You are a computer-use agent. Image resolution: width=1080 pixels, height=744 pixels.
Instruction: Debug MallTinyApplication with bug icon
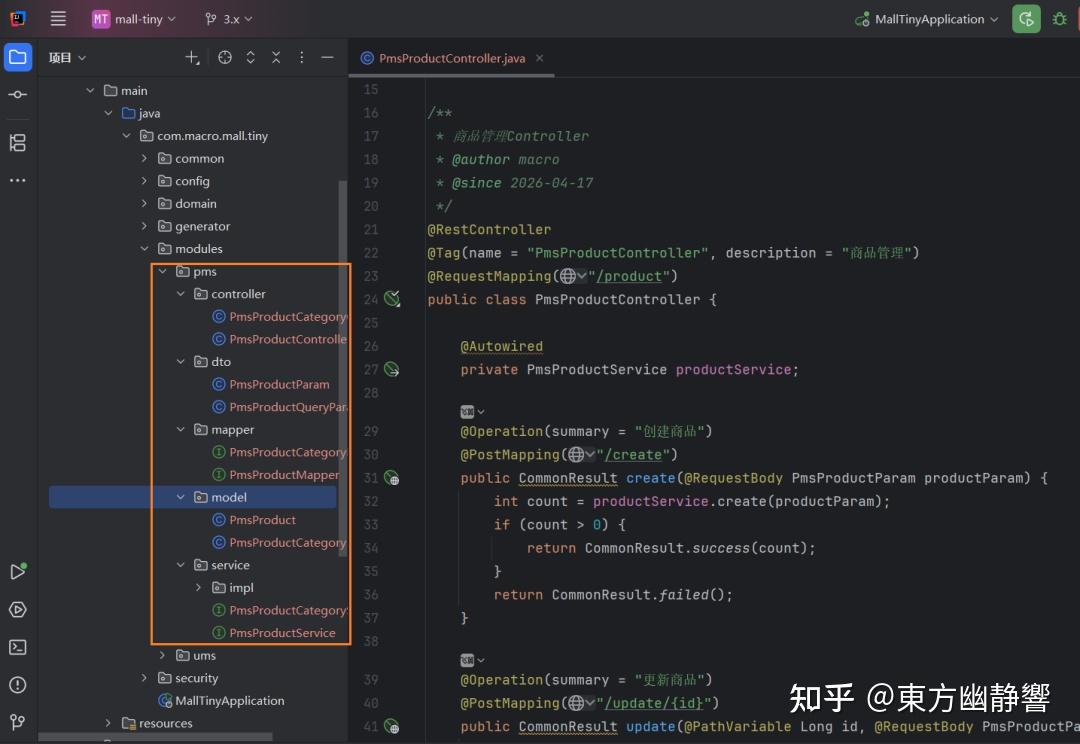[1059, 19]
